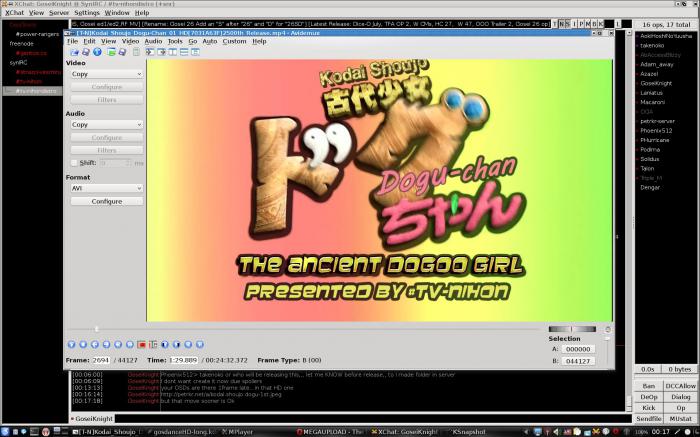Viewport: 700px width, 437px height.
Task: Toggle XChat channel mode T button
Action: click(x=555, y=24)
